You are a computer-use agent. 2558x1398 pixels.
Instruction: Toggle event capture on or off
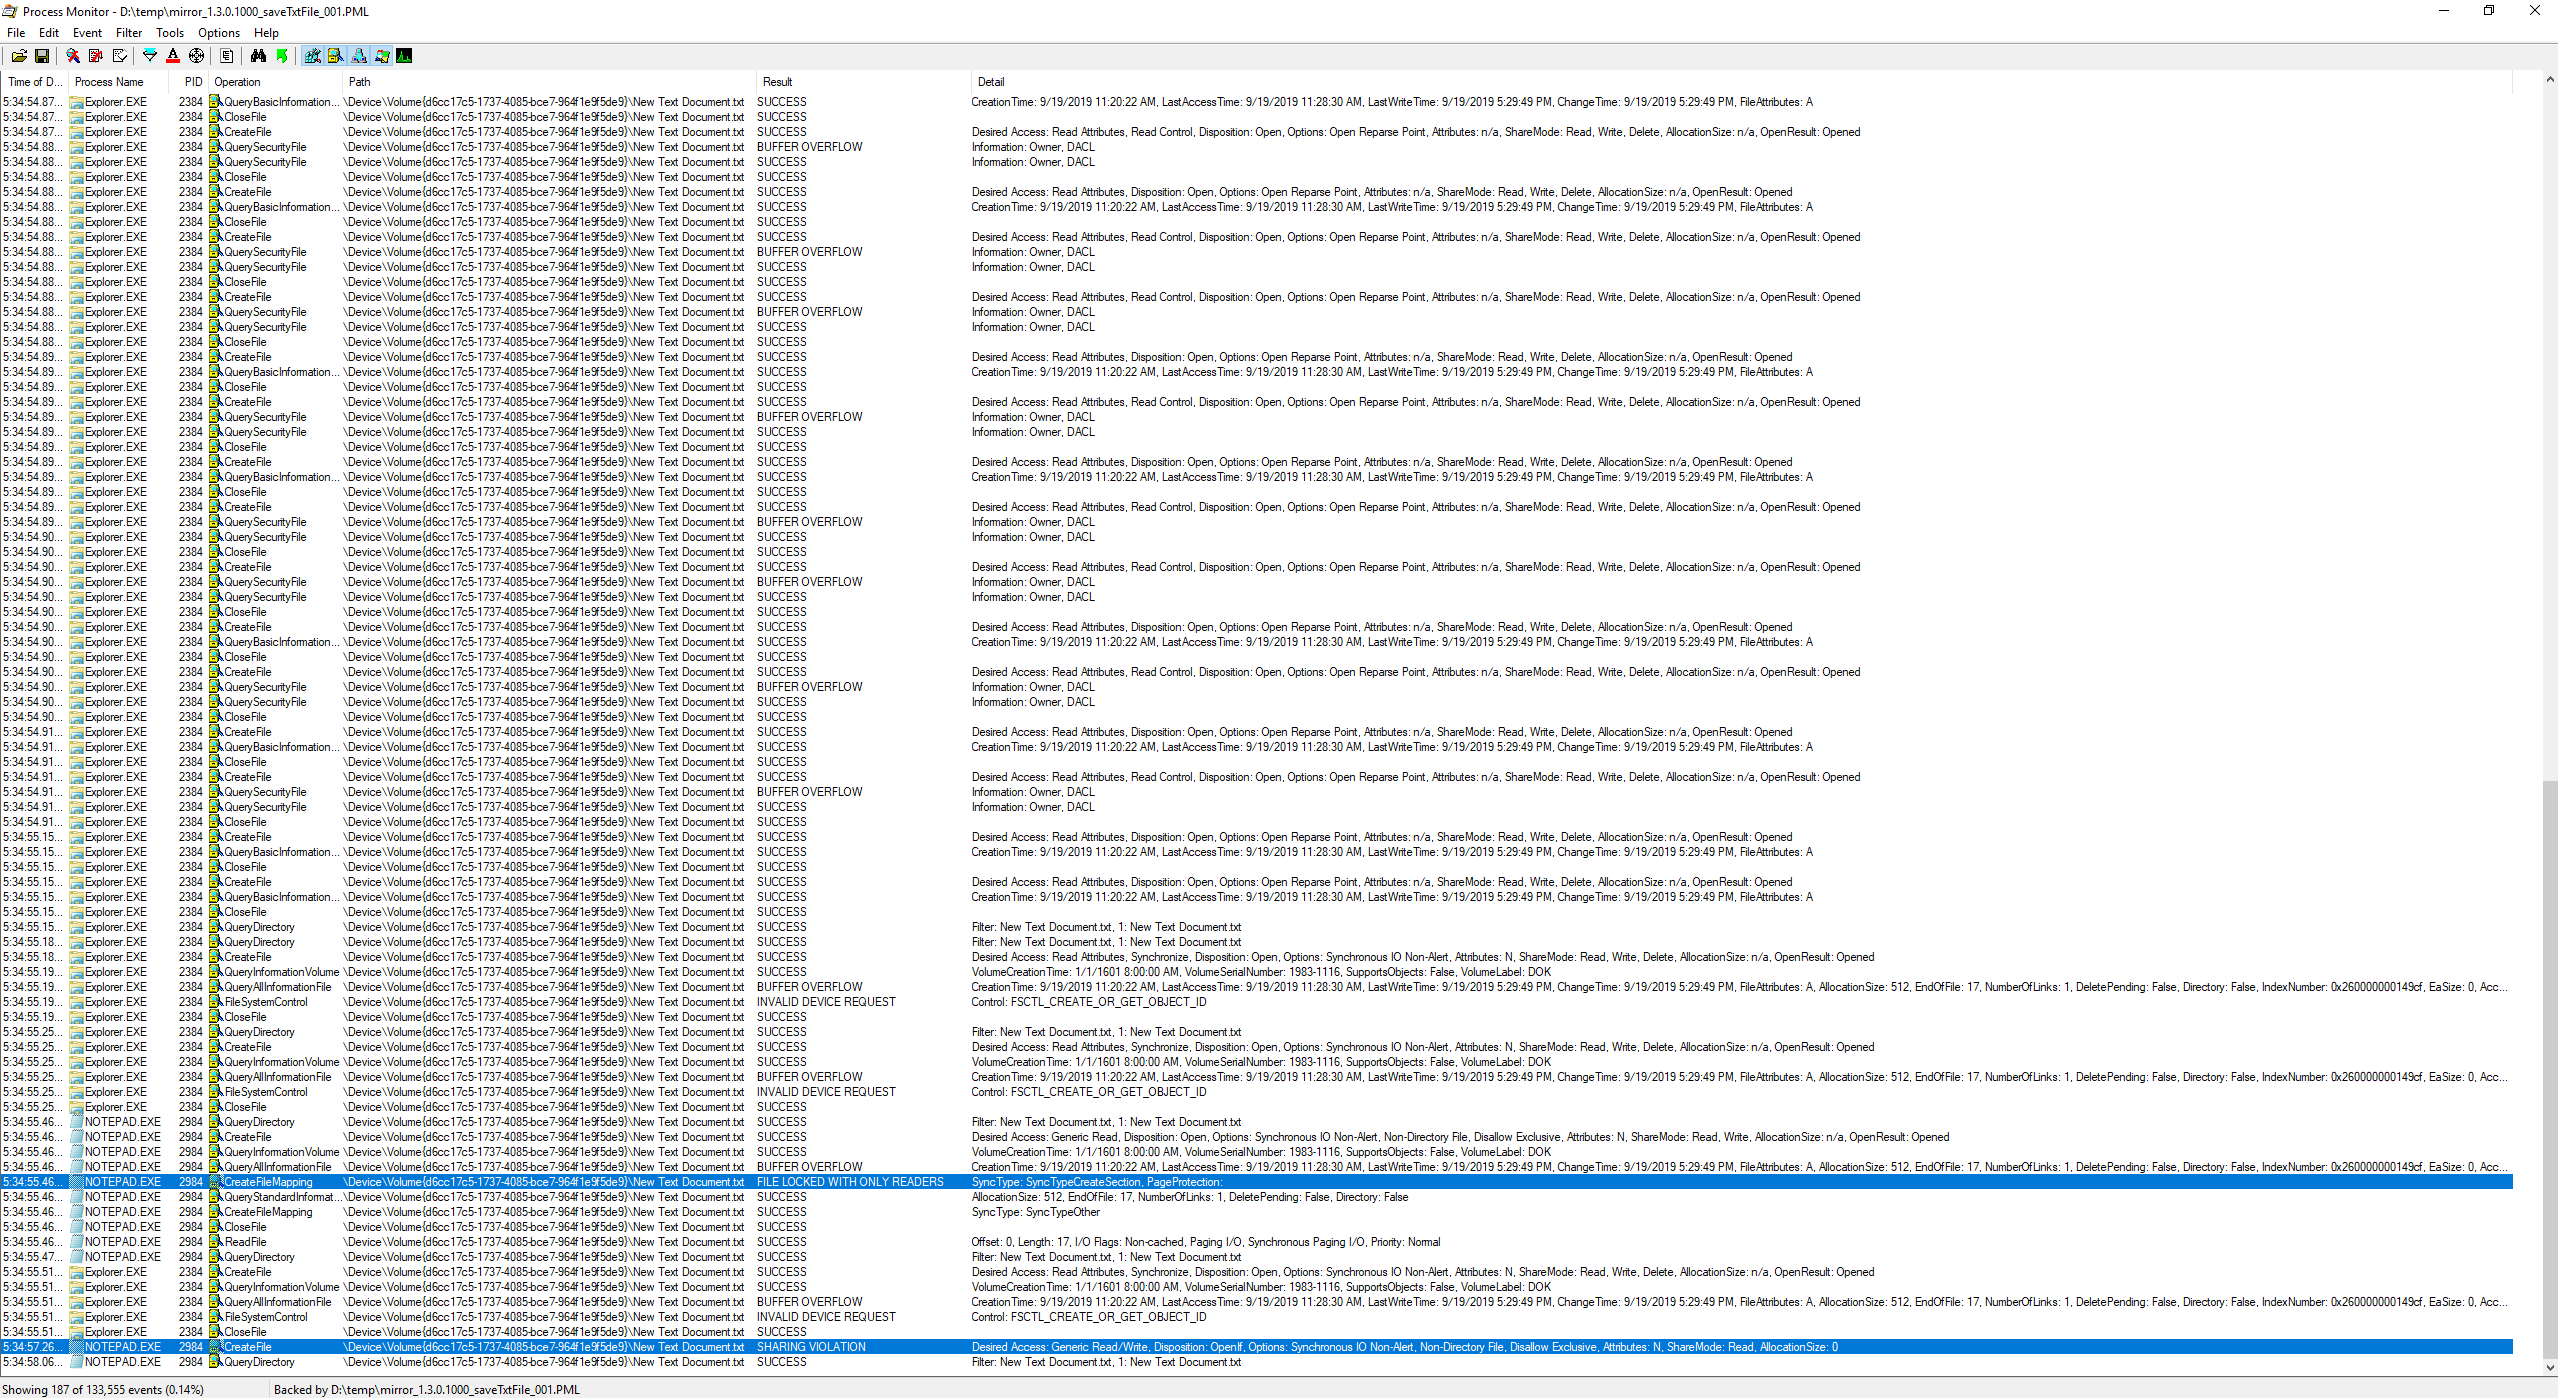point(73,56)
